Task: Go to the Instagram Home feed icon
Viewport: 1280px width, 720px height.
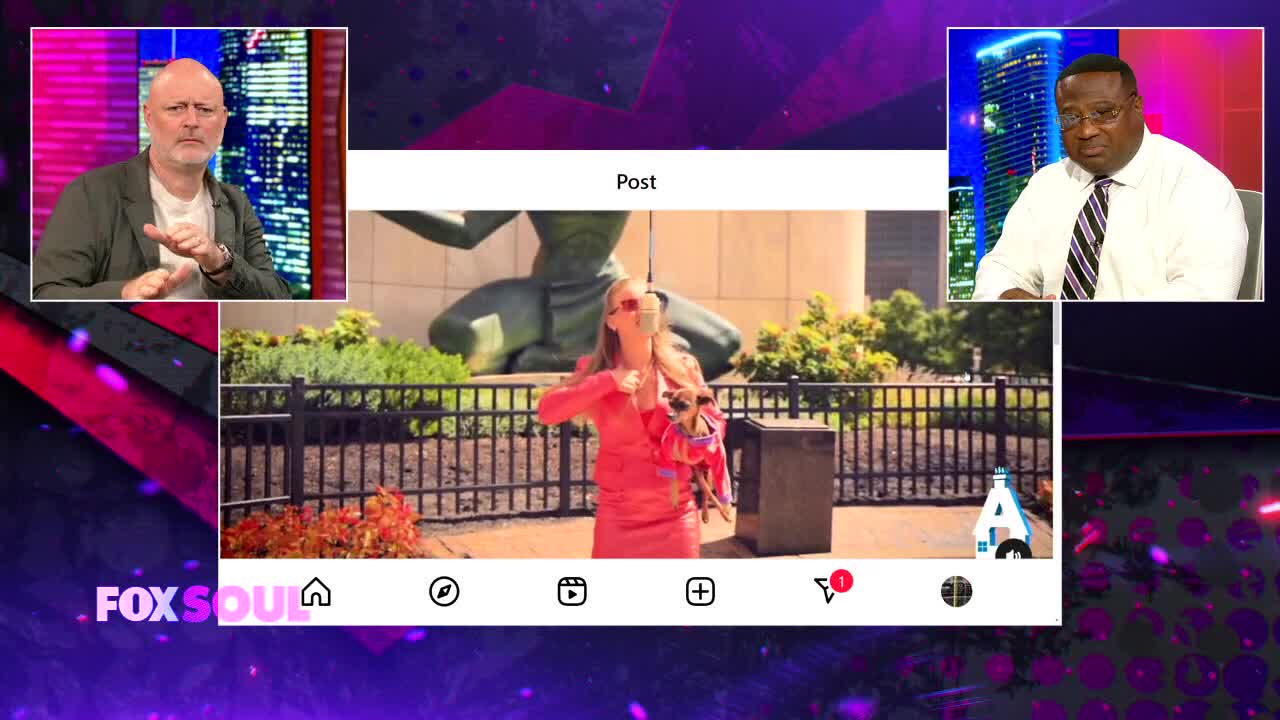Action: click(x=316, y=592)
